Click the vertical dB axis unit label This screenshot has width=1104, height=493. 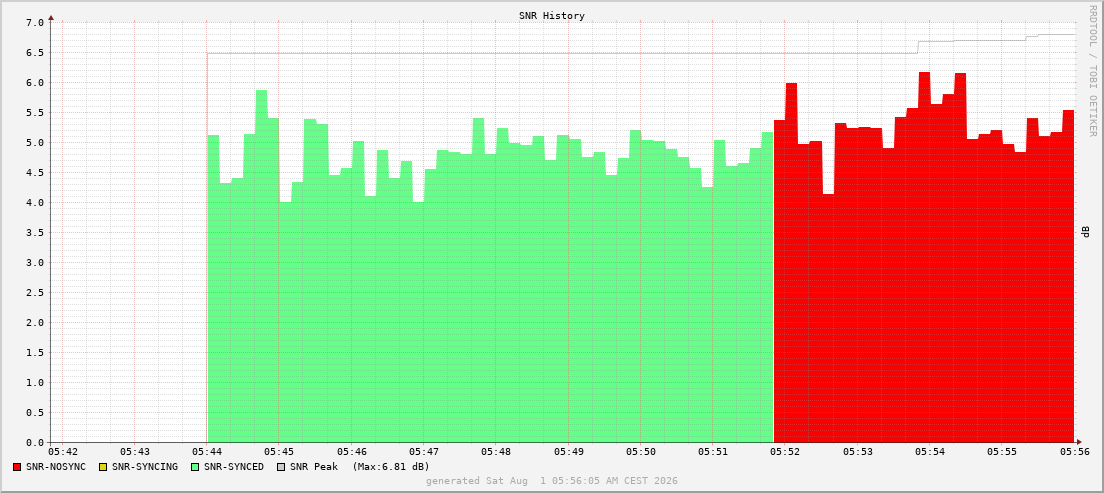tap(1085, 232)
